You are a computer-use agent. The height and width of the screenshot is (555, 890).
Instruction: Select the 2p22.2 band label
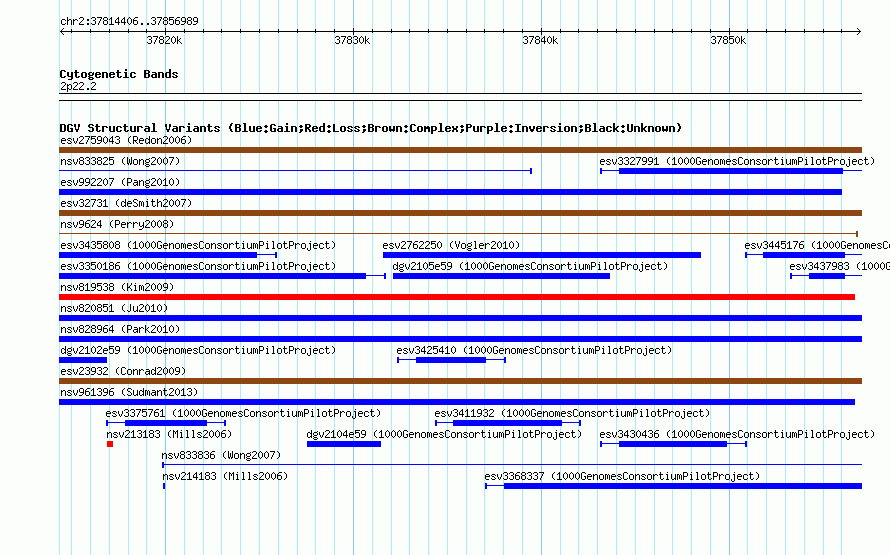click(x=78, y=86)
